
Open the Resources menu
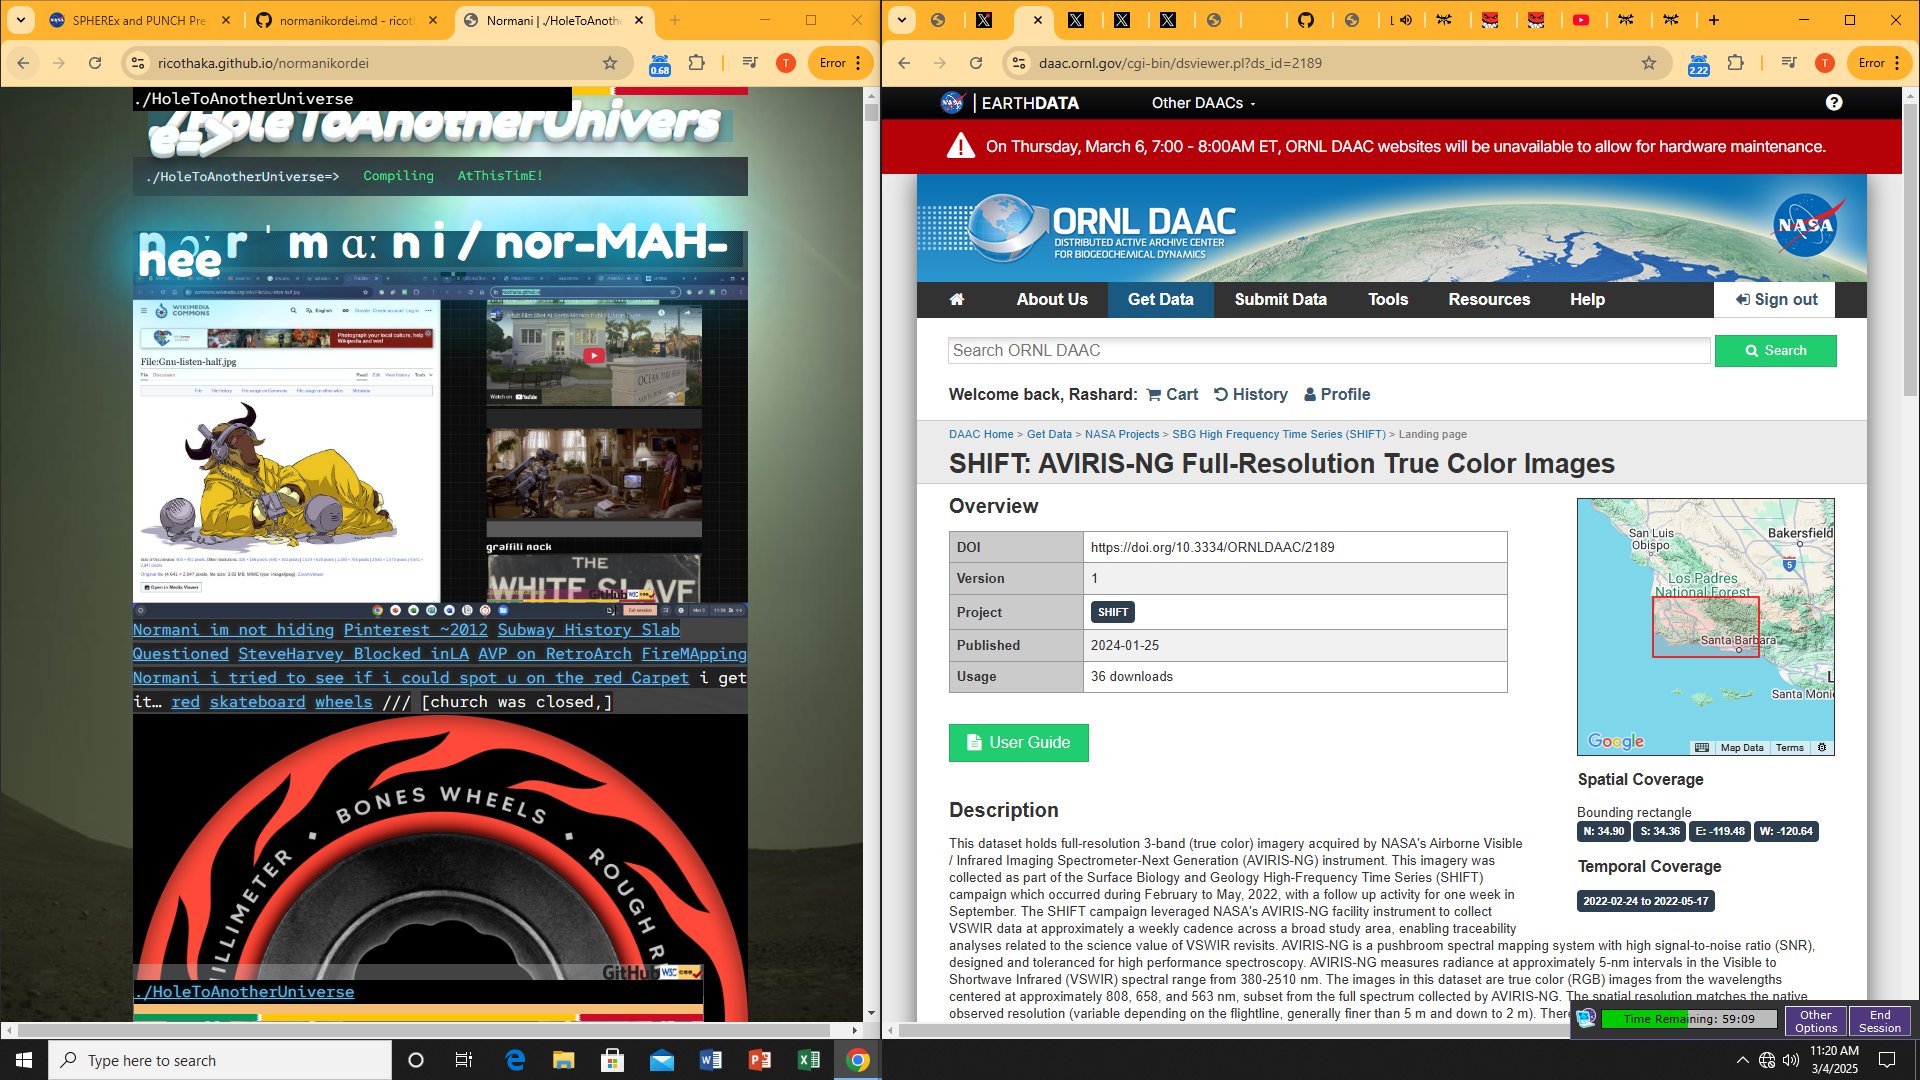tap(1489, 299)
